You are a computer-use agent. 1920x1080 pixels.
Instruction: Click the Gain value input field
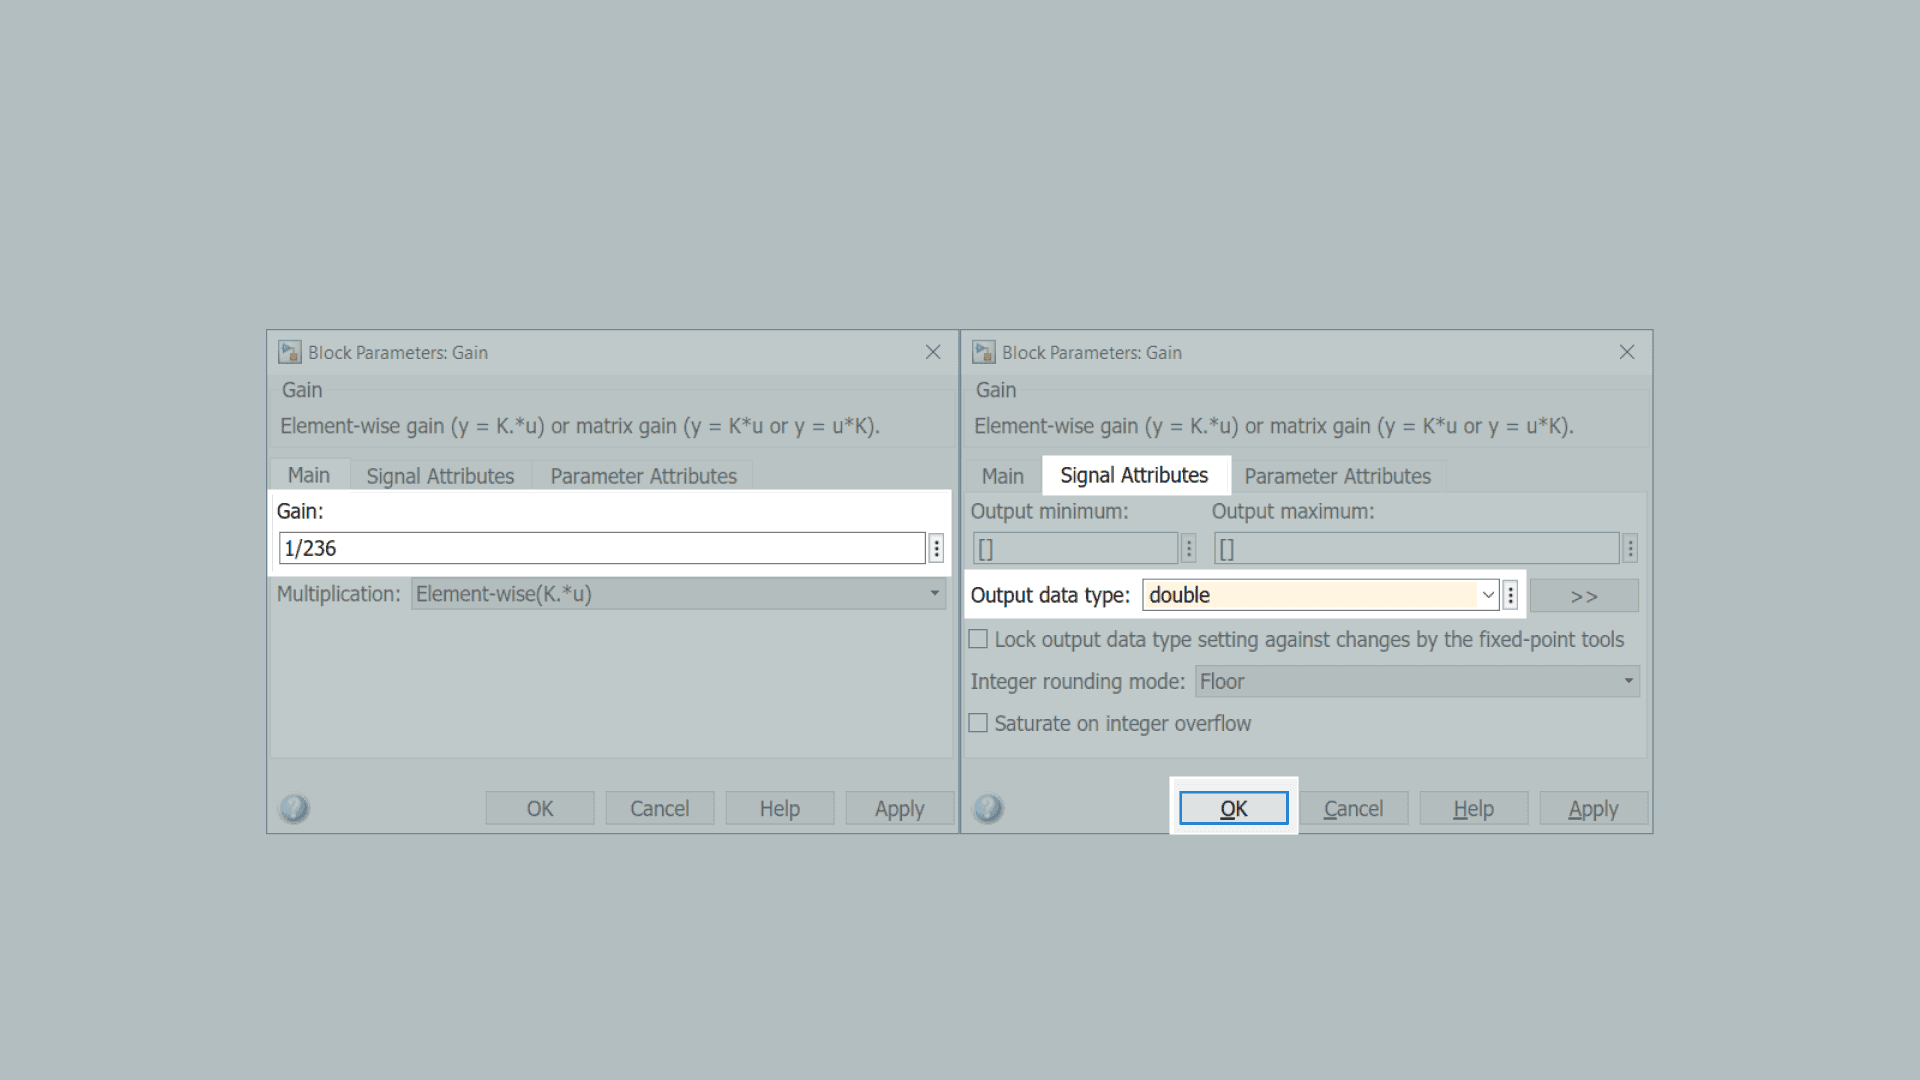point(600,548)
